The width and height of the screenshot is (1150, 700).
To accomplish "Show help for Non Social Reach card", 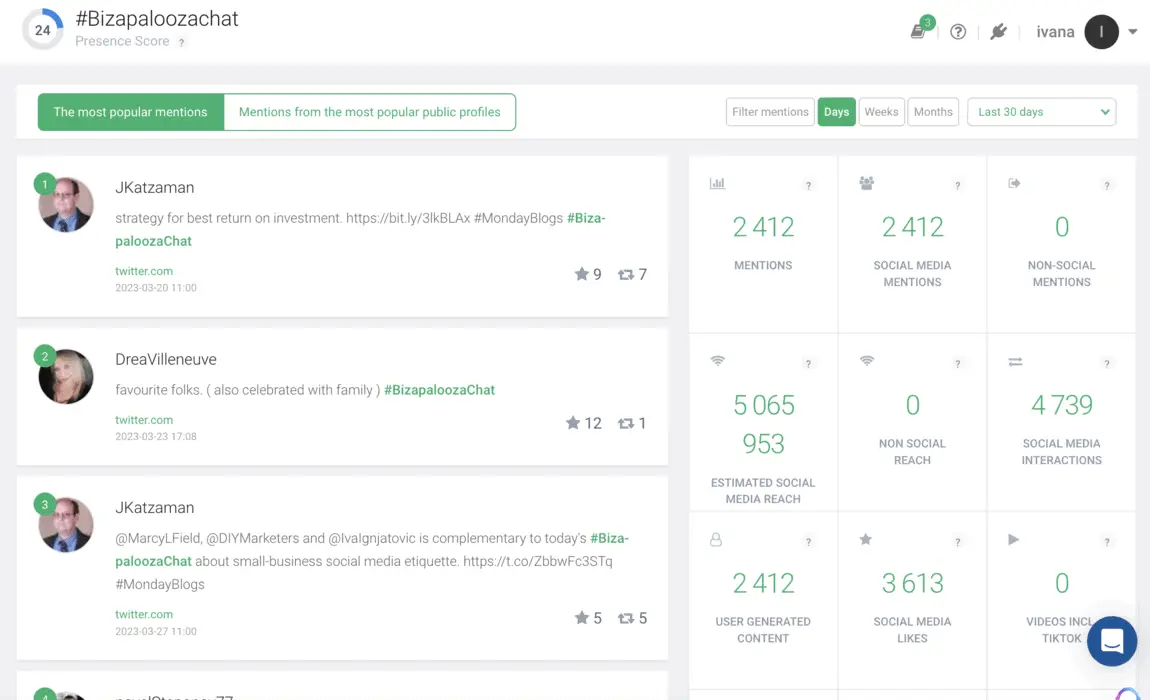I will pos(957,364).
